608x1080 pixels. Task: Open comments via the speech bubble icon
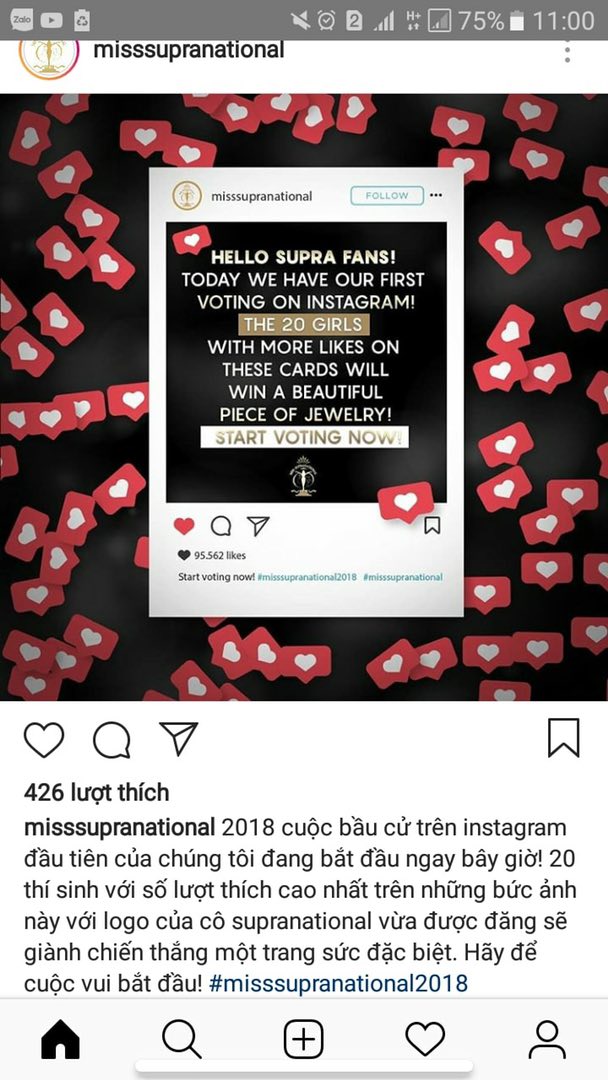coord(112,740)
